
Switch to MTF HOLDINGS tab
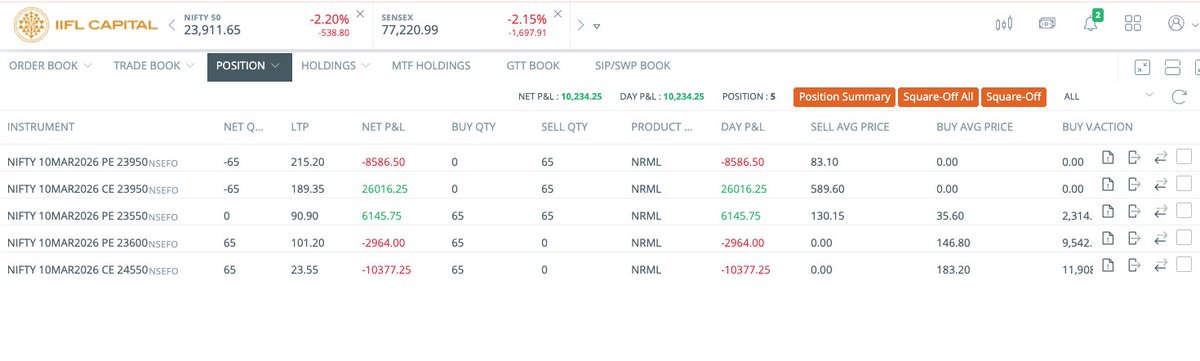click(430, 66)
